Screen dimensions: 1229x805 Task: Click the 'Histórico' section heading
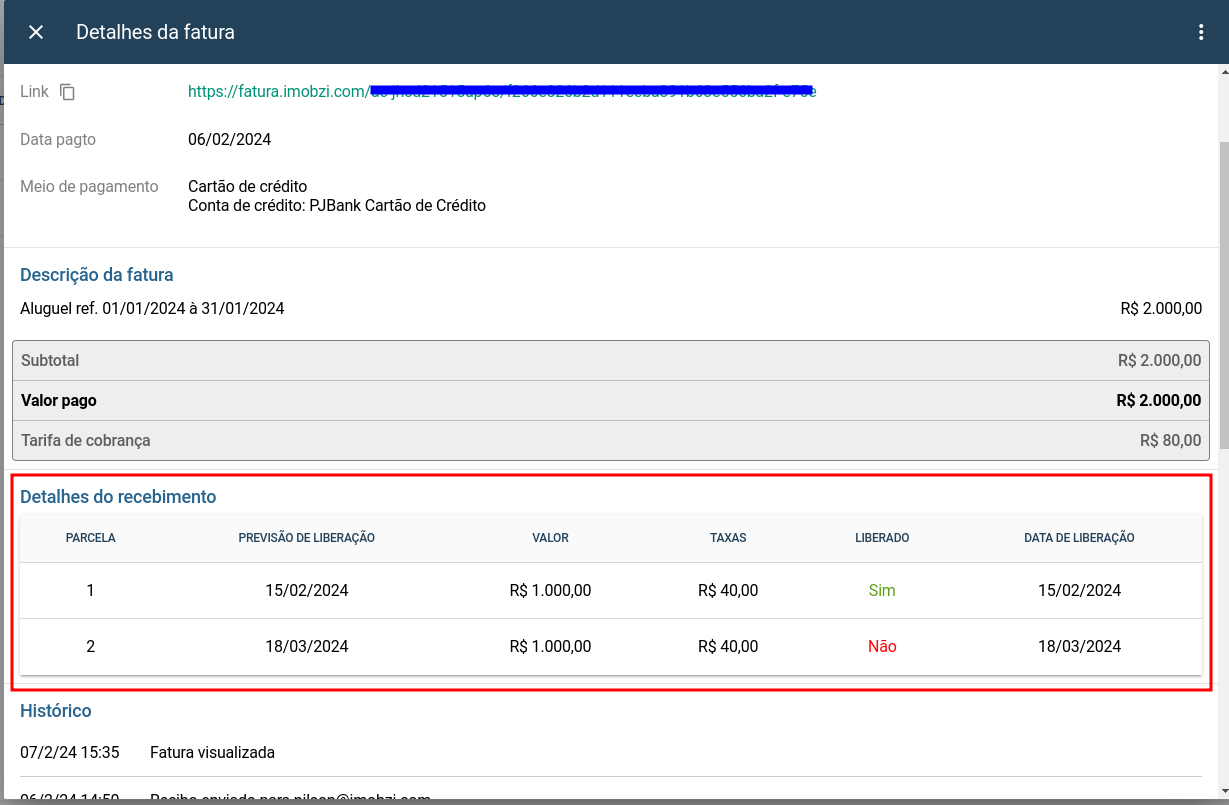[x=56, y=711]
